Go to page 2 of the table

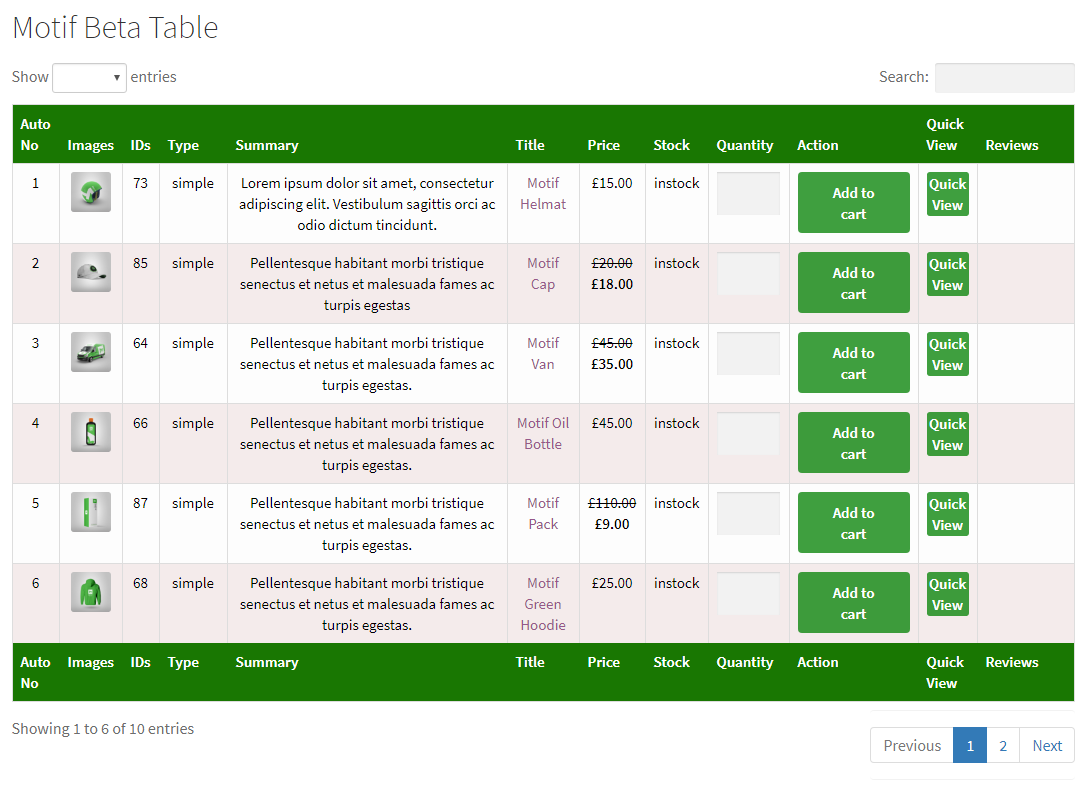(1003, 745)
